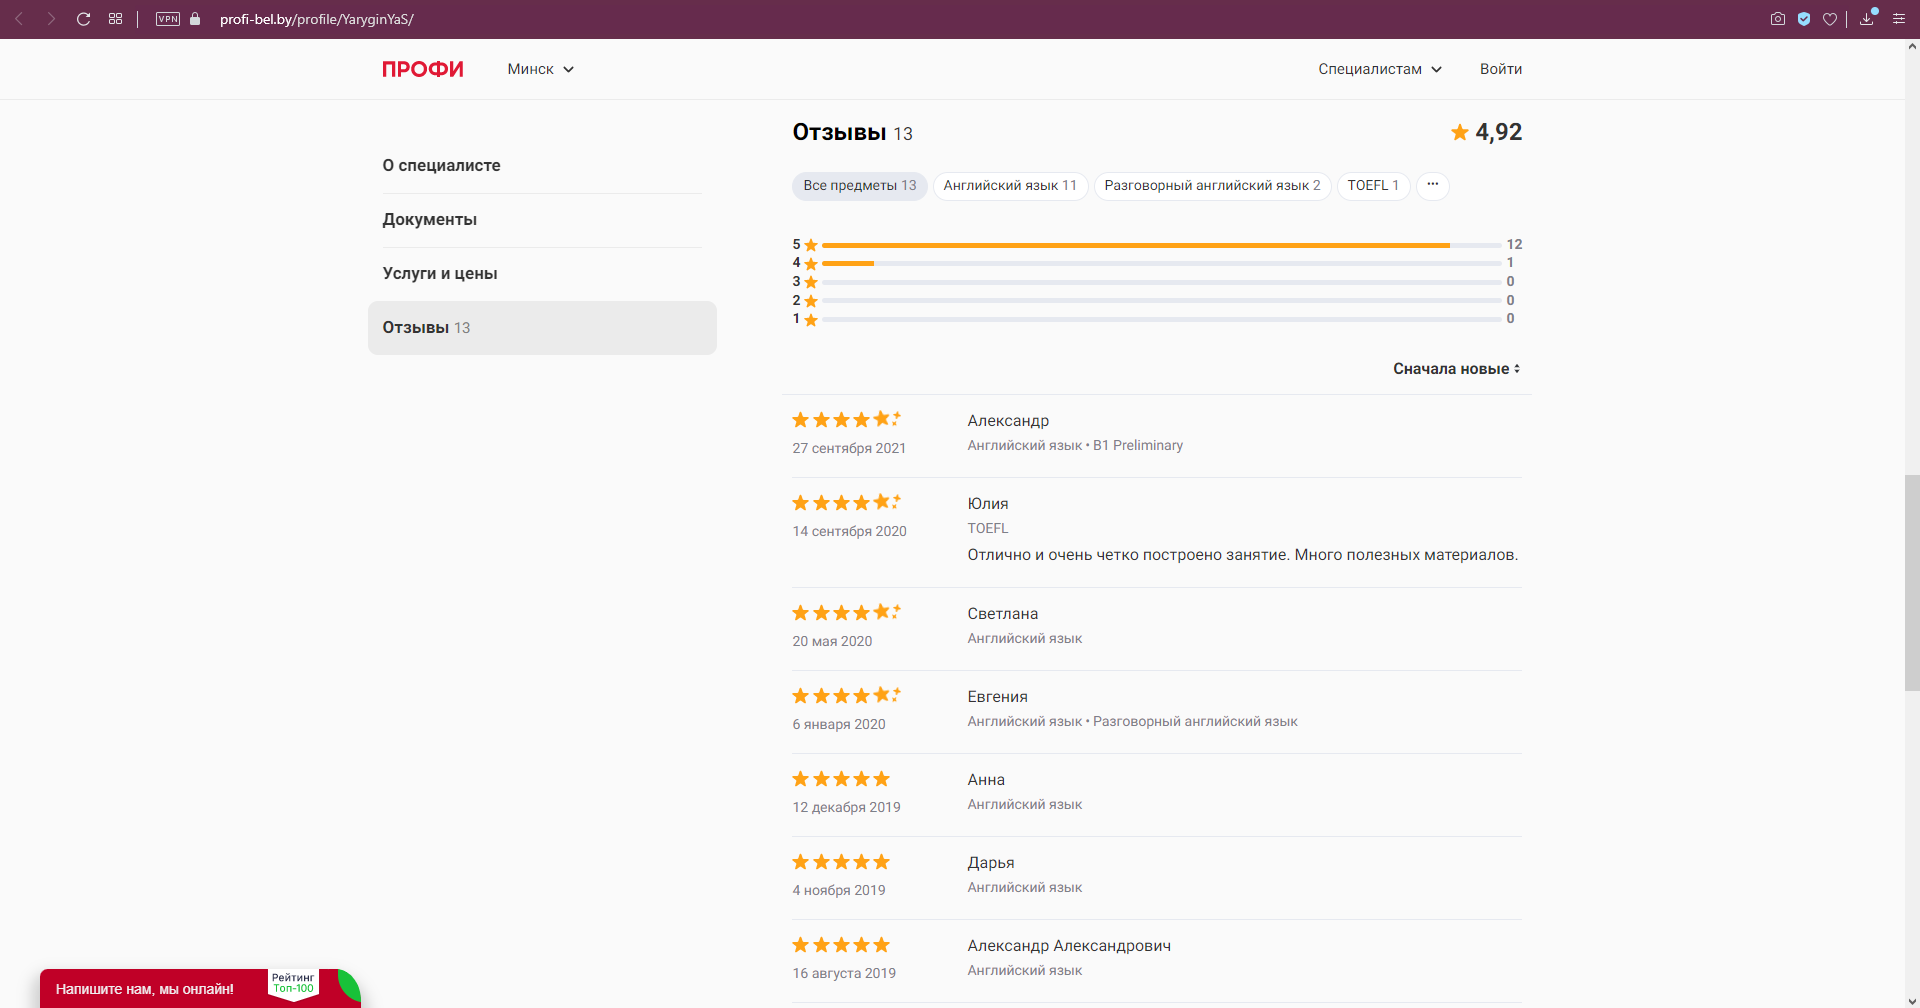This screenshot has width=1920, height=1008.
Task: Open browser downloads icon
Action: [x=1867, y=19]
